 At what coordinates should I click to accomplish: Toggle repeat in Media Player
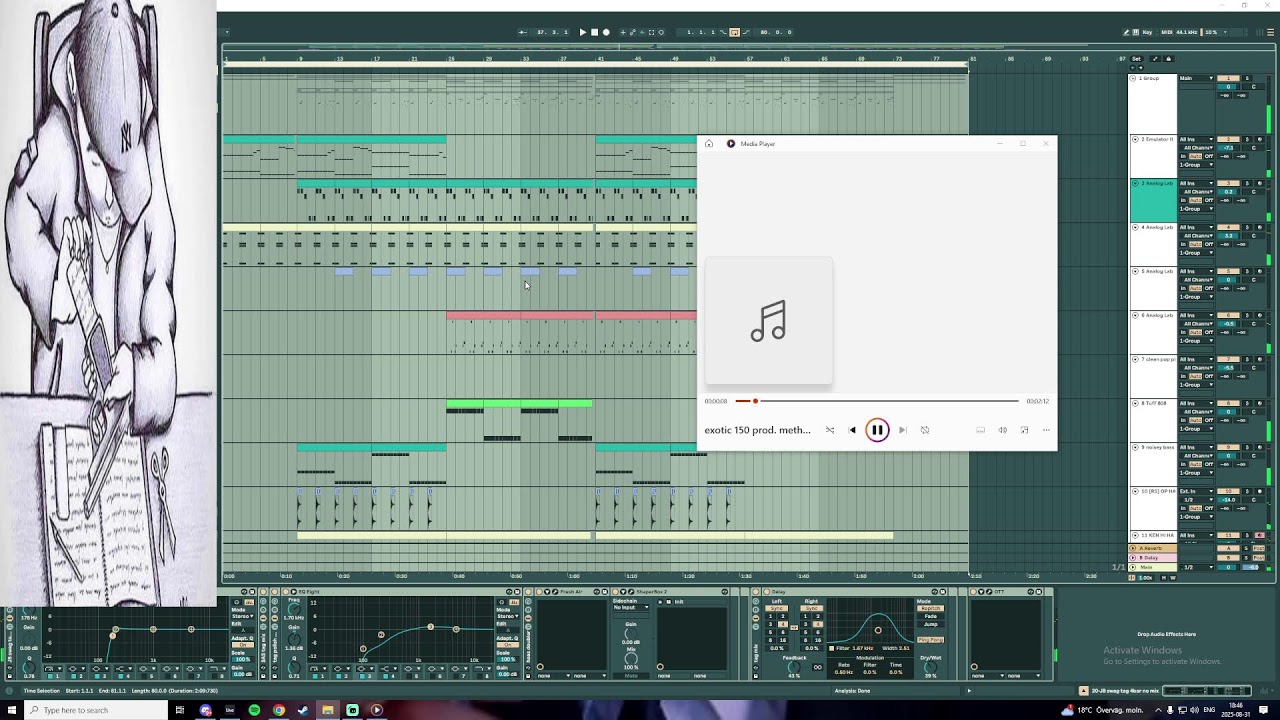[925, 430]
